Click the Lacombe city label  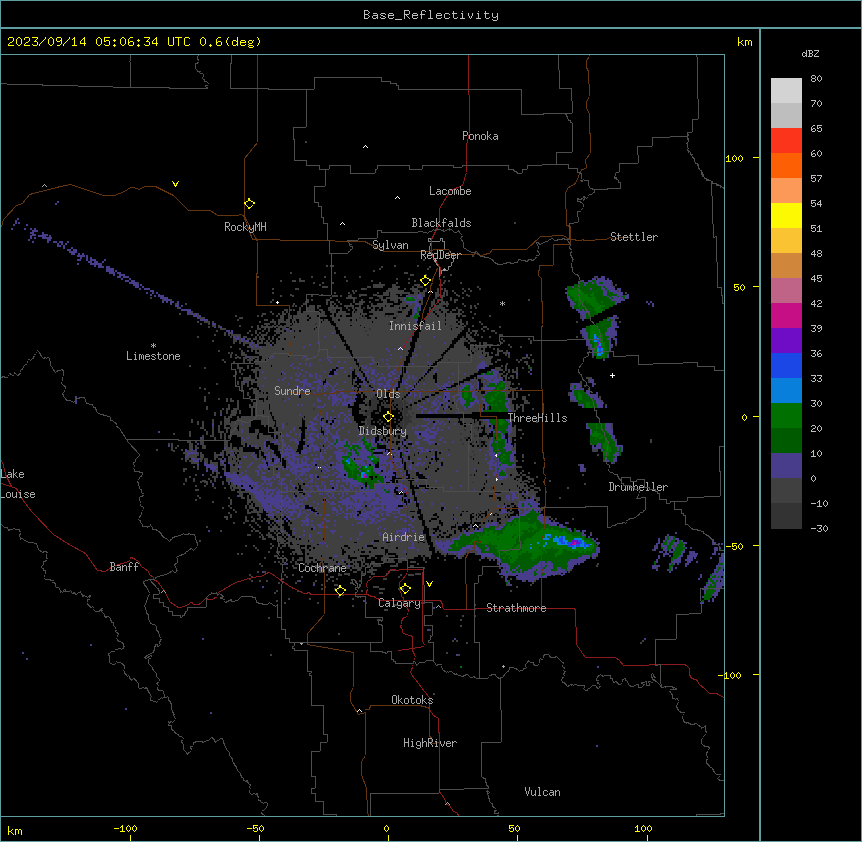450,191
